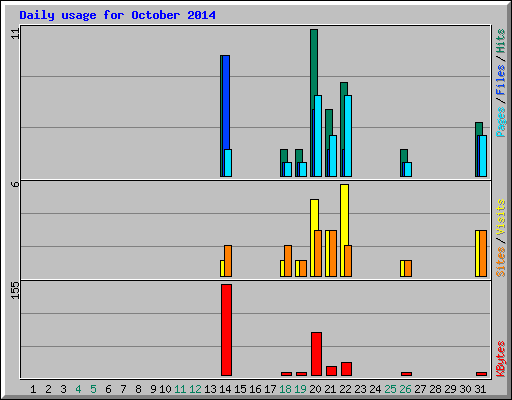Click the x-axis day label '20'

tap(315, 389)
